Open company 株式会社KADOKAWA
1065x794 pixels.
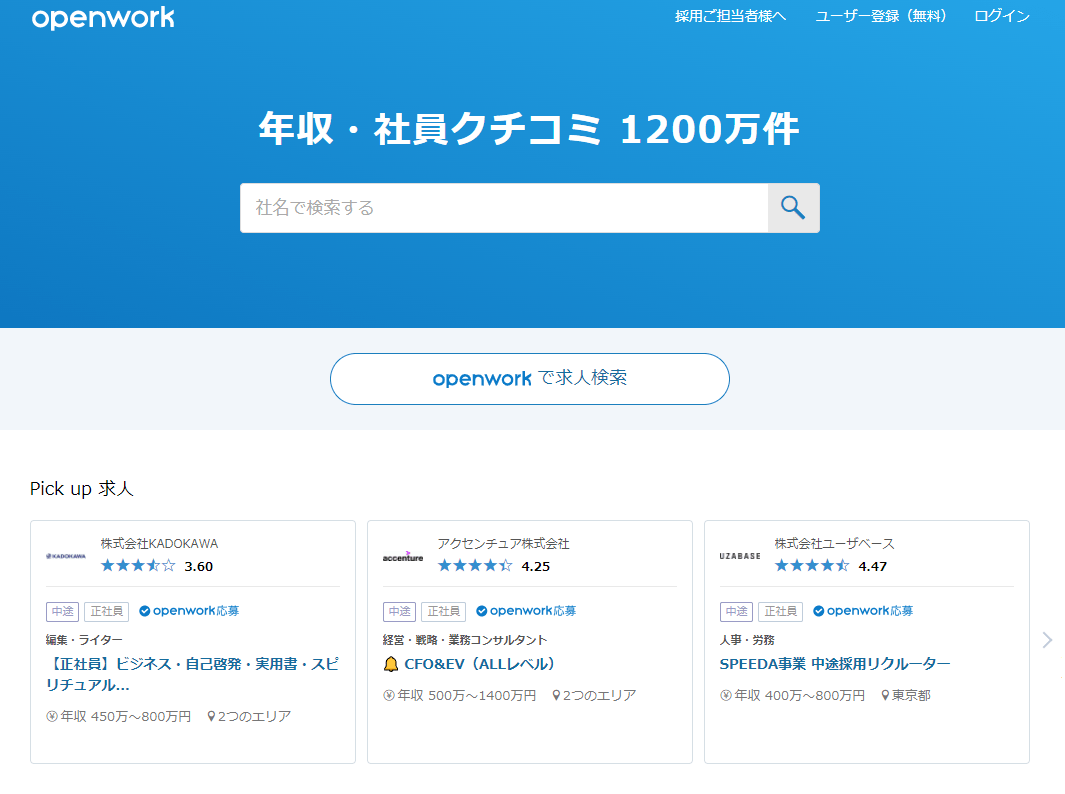pos(160,544)
